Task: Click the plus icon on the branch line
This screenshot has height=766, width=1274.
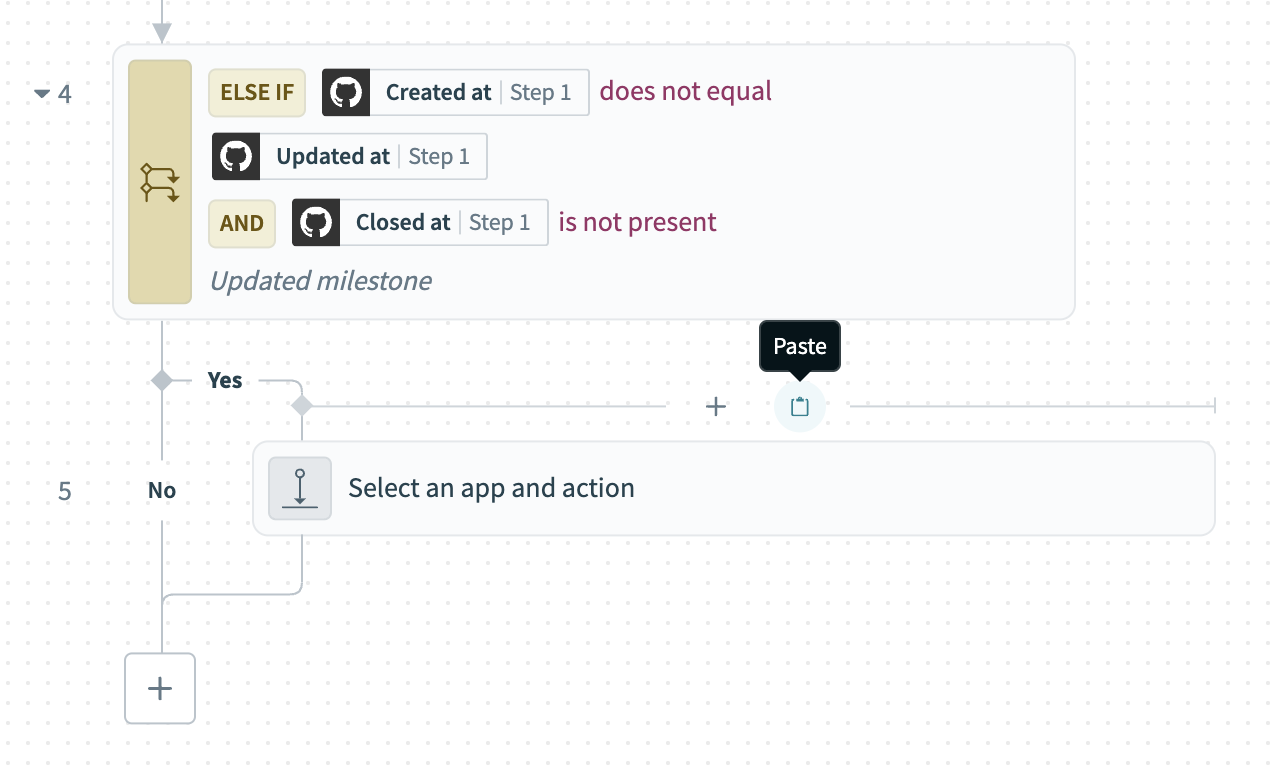Action: coord(715,406)
